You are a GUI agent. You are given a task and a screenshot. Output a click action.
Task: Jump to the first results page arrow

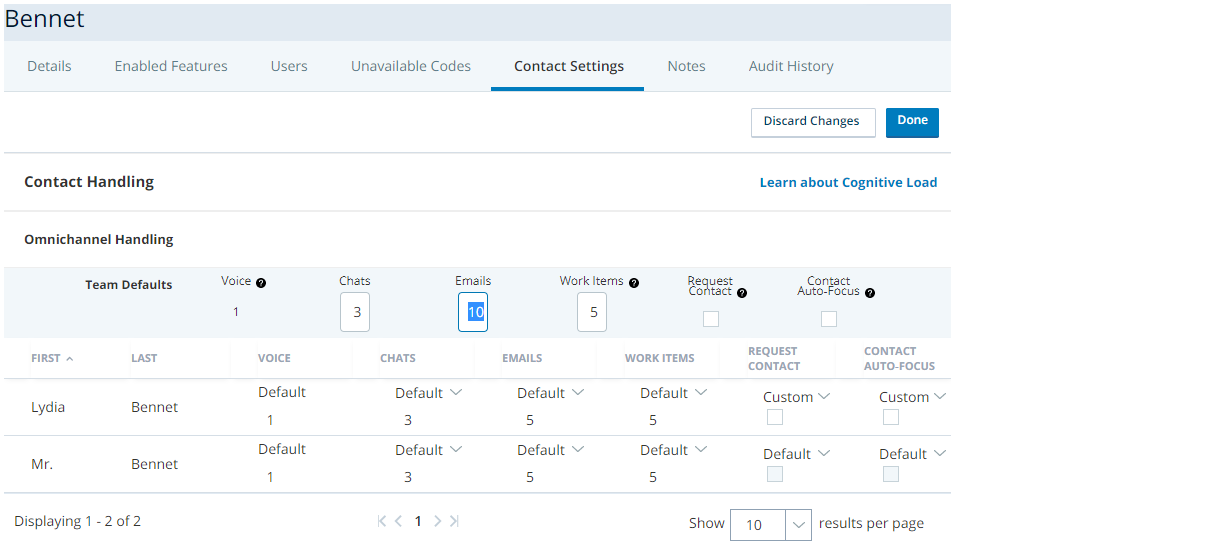(x=382, y=521)
